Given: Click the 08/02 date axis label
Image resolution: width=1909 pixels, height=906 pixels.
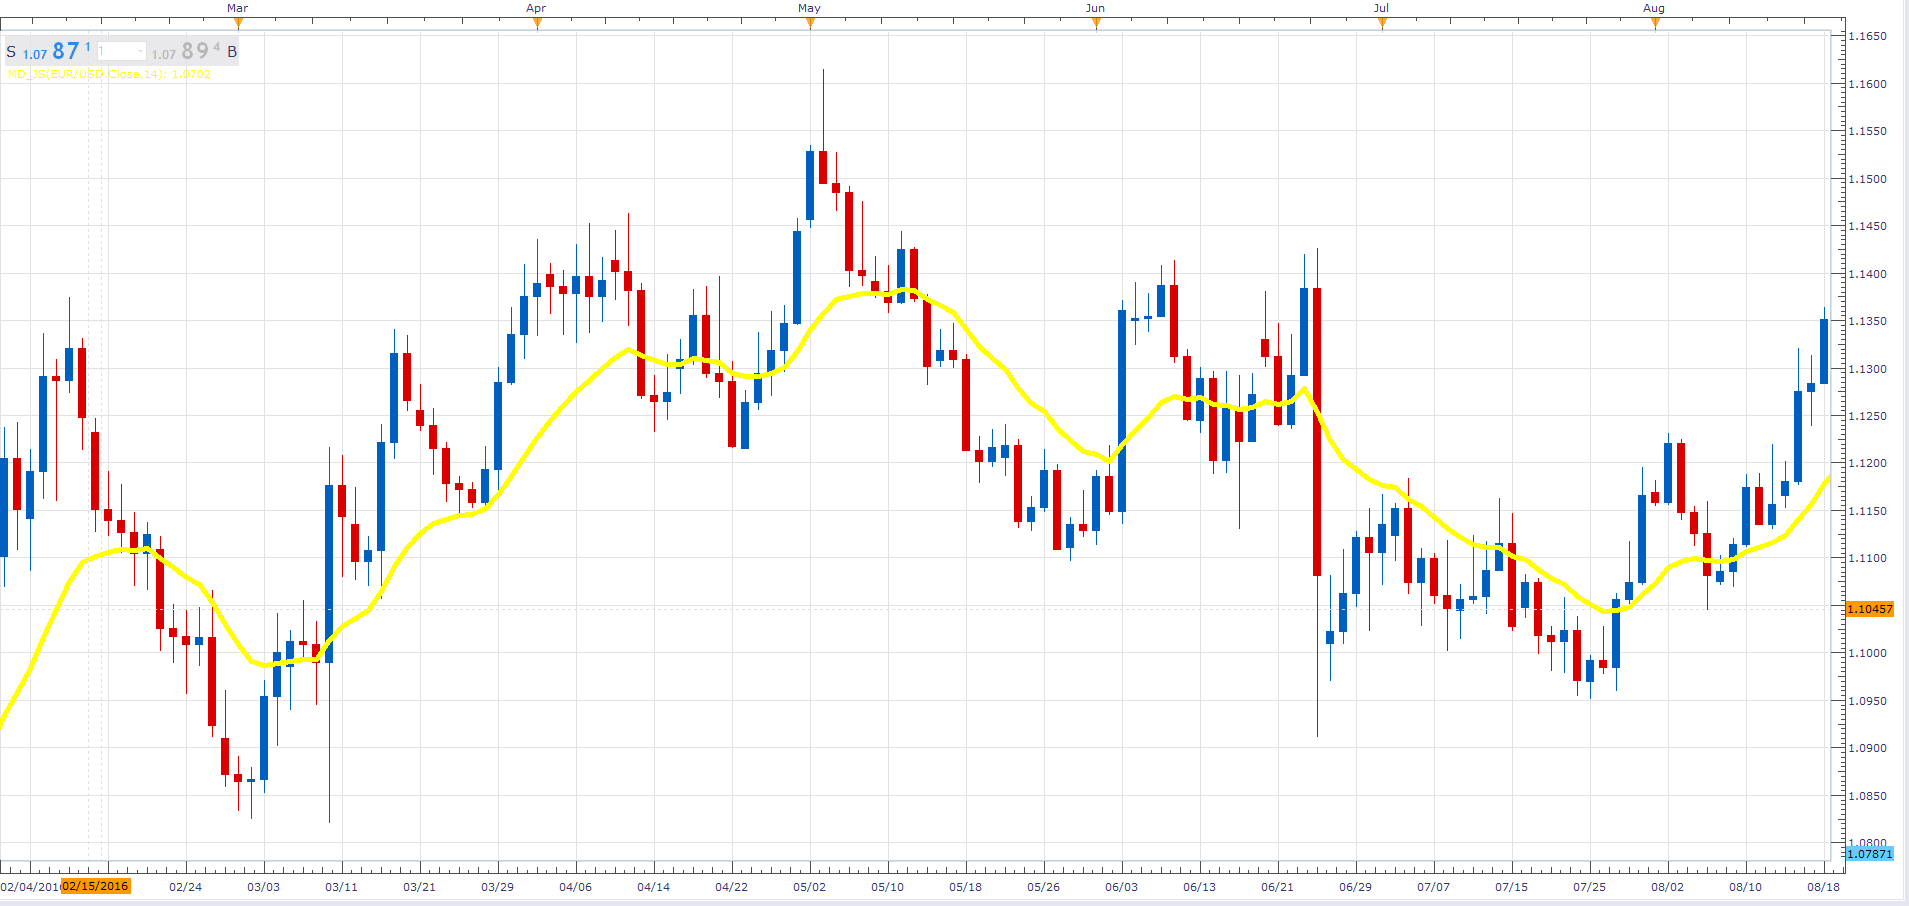Looking at the screenshot, I should point(1668,887).
